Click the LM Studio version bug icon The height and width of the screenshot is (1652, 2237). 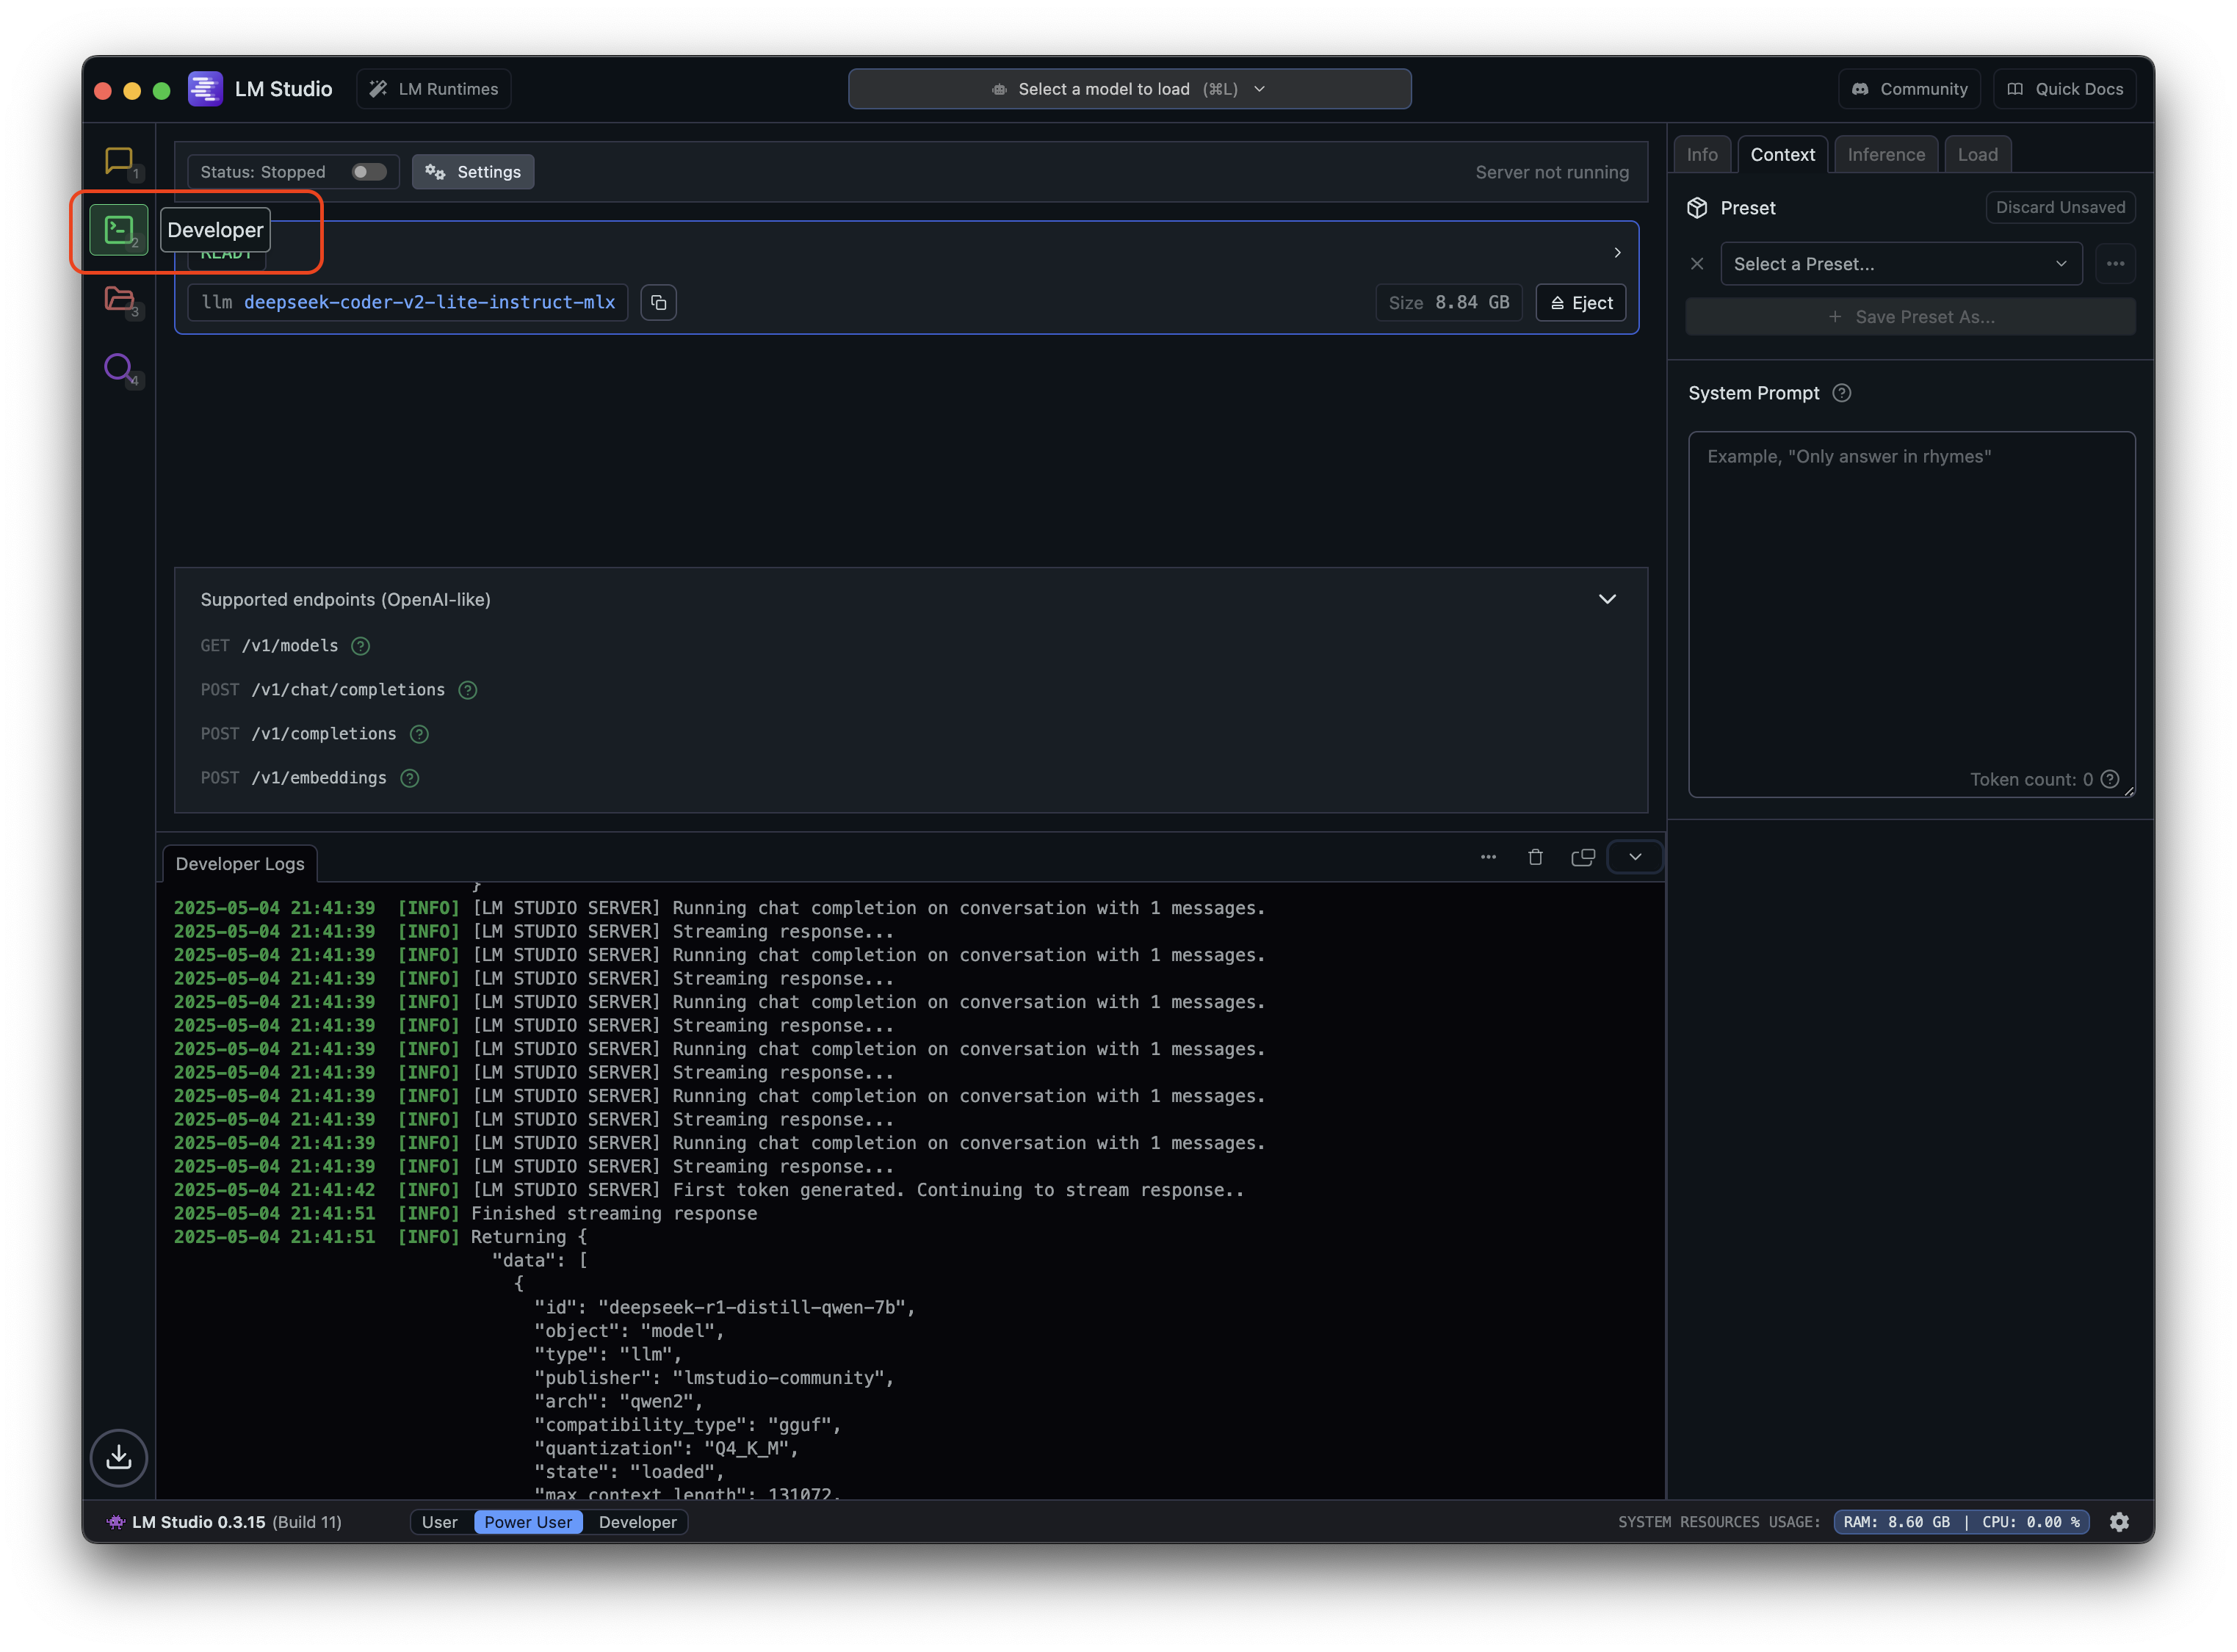point(116,1522)
